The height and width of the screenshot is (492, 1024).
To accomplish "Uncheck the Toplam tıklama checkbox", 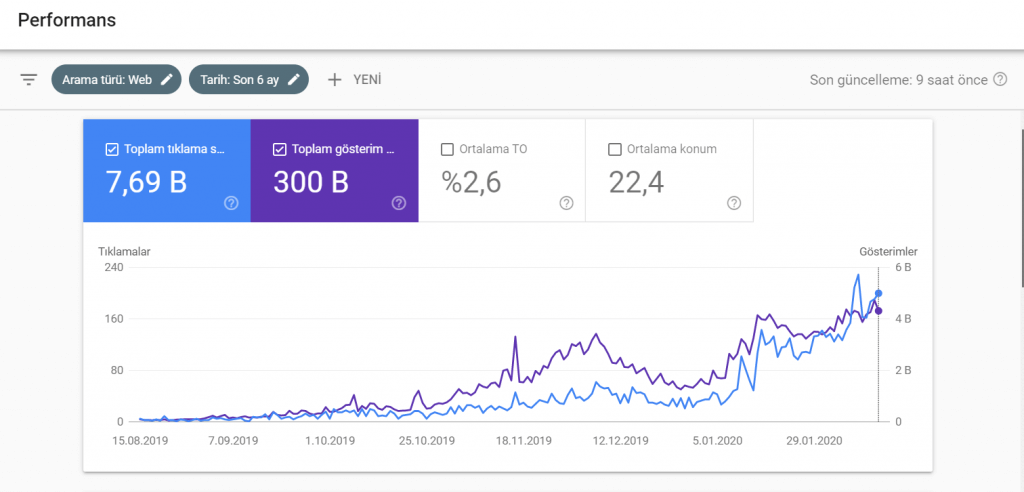I will point(112,150).
